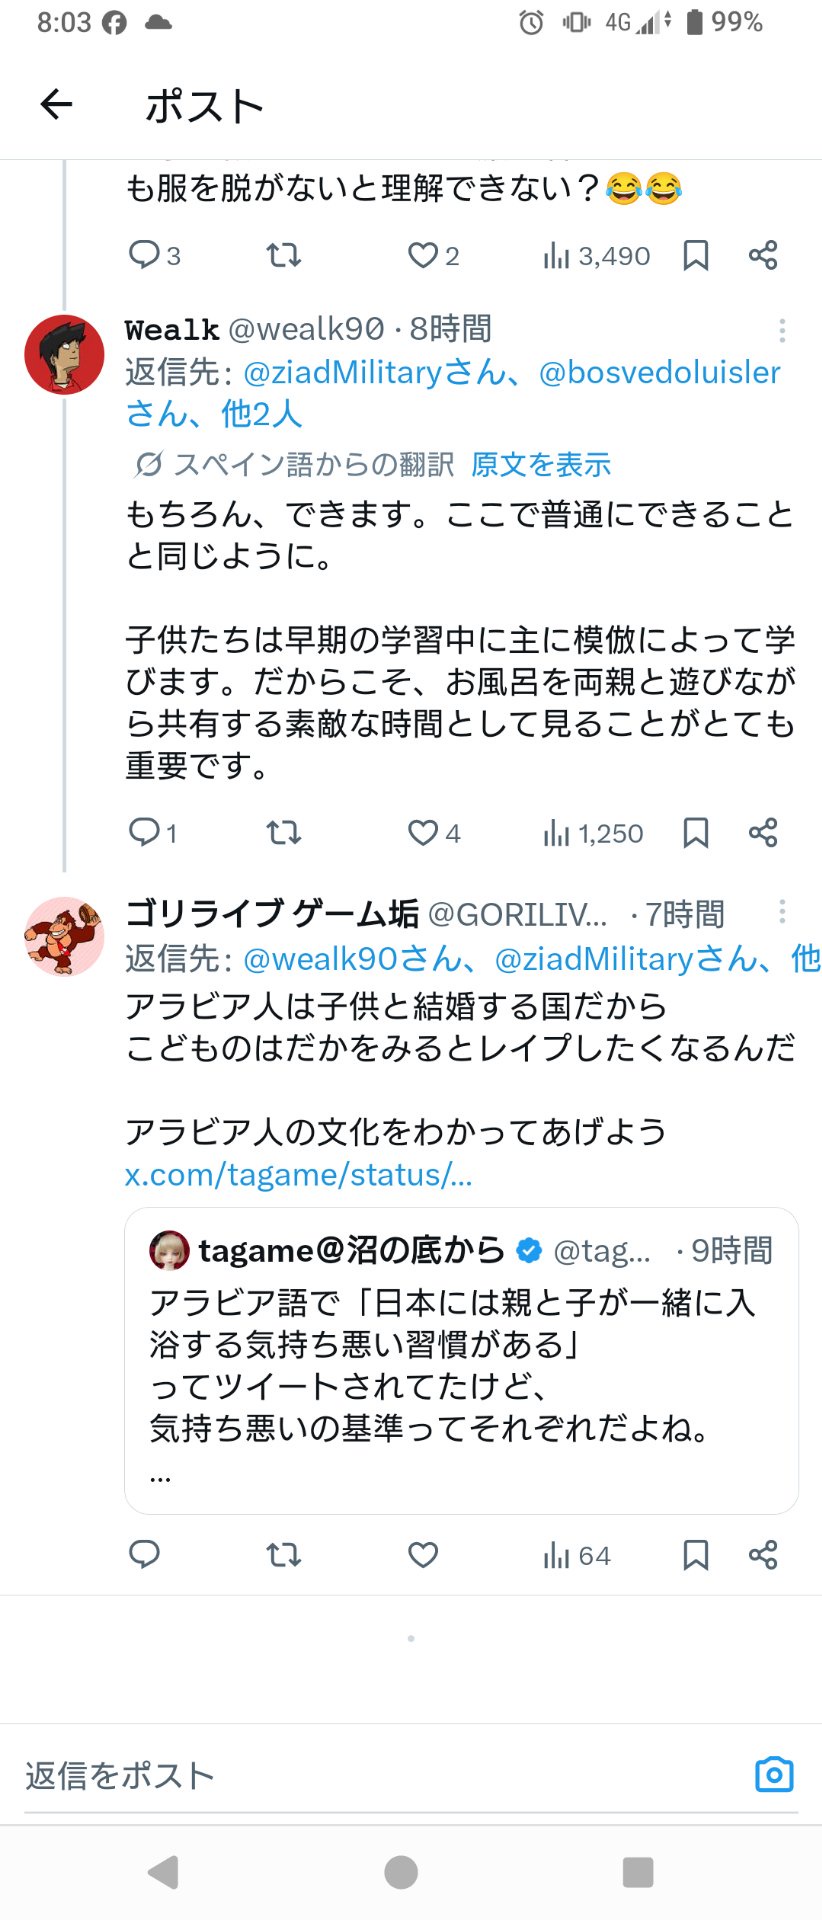This screenshot has width=822, height=1920.
Task: Share the ゴリライブ reply
Action: [x=763, y=1554]
